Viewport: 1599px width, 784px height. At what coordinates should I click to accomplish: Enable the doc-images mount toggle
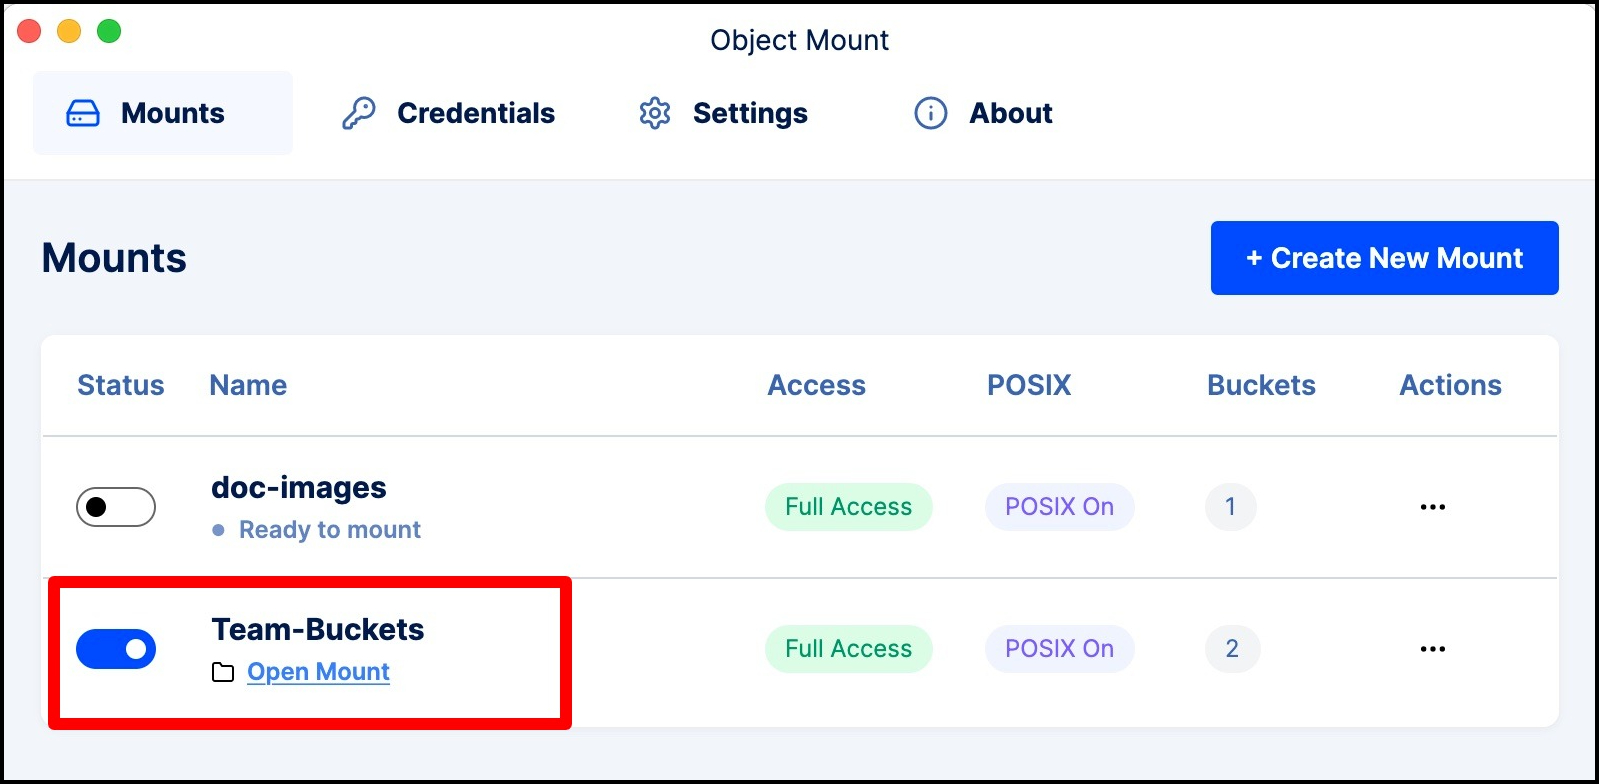click(116, 507)
